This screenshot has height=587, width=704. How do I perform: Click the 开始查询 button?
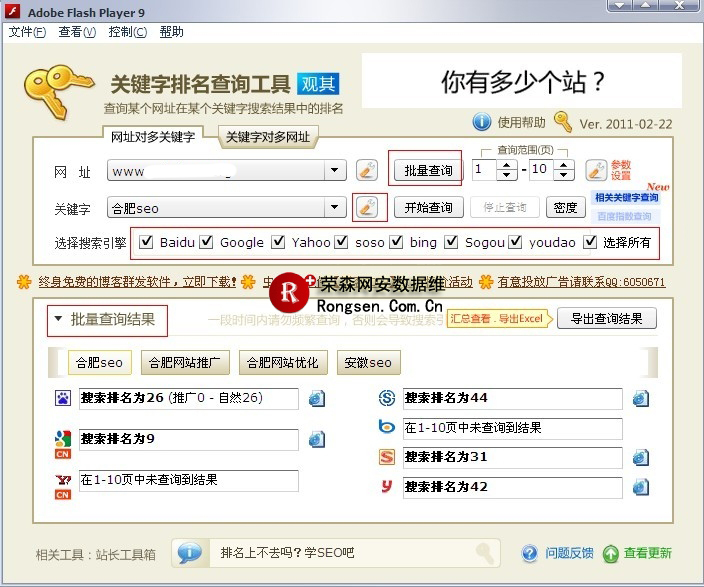click(428, 207)
